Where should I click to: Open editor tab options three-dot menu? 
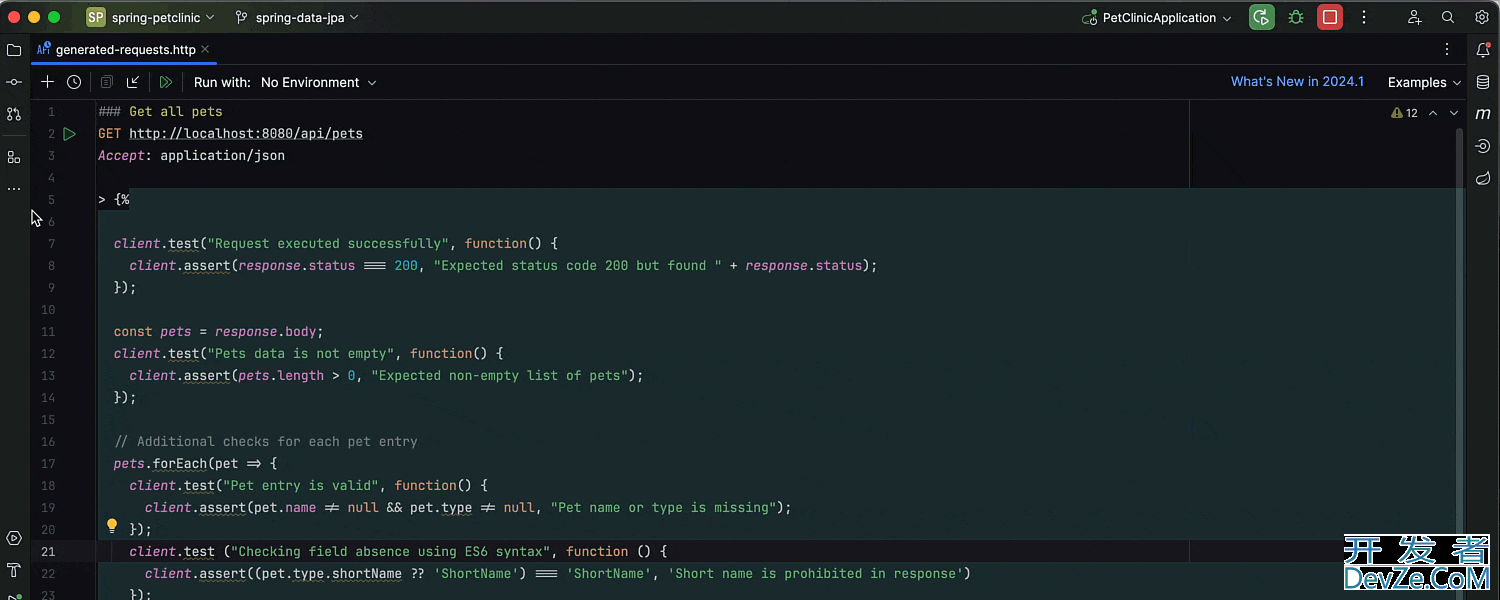[1447, 49]
